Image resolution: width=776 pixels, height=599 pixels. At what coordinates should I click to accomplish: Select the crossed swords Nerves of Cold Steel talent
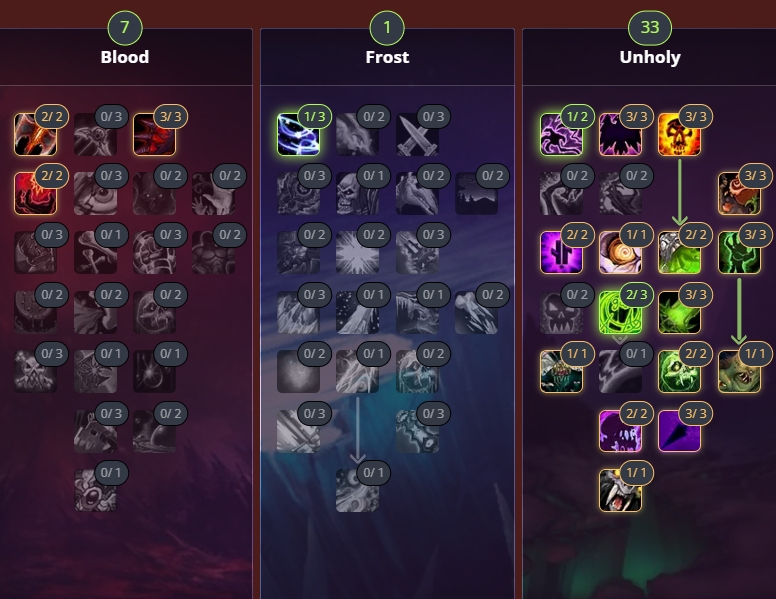coord(417,135)
